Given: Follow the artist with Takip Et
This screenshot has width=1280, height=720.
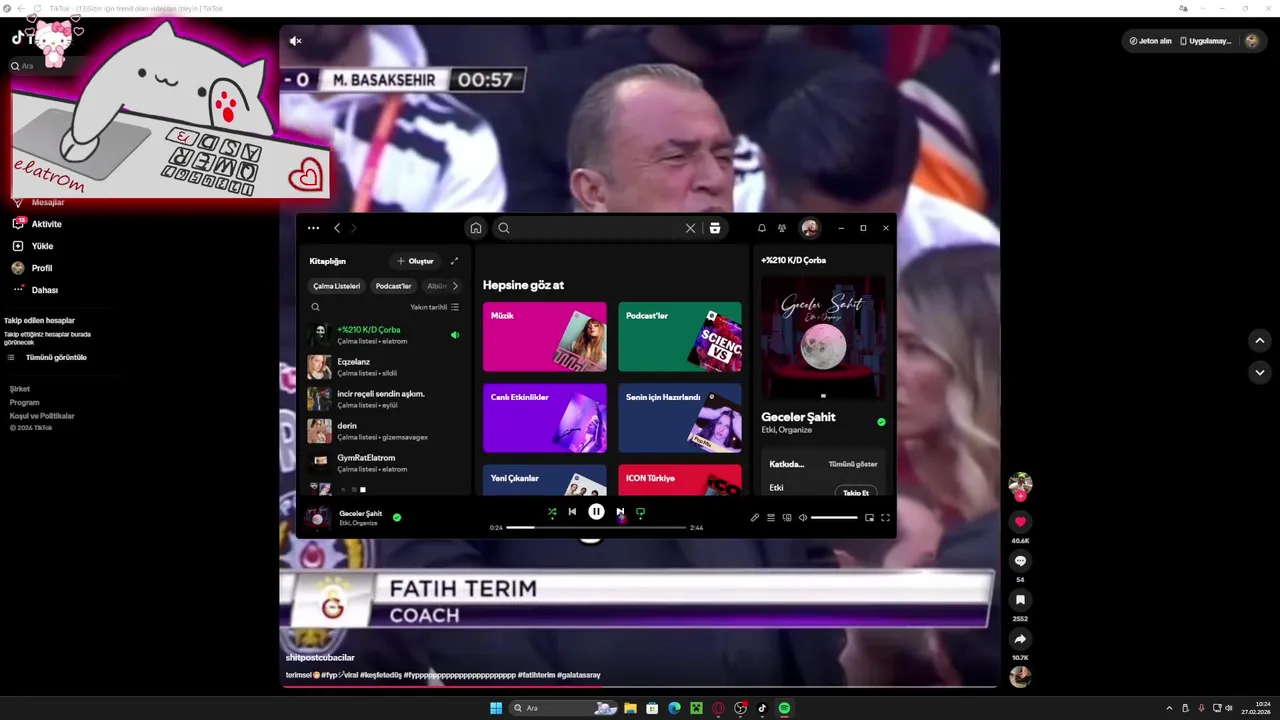Looking at the screenshot, I should [x=856, y=492].
